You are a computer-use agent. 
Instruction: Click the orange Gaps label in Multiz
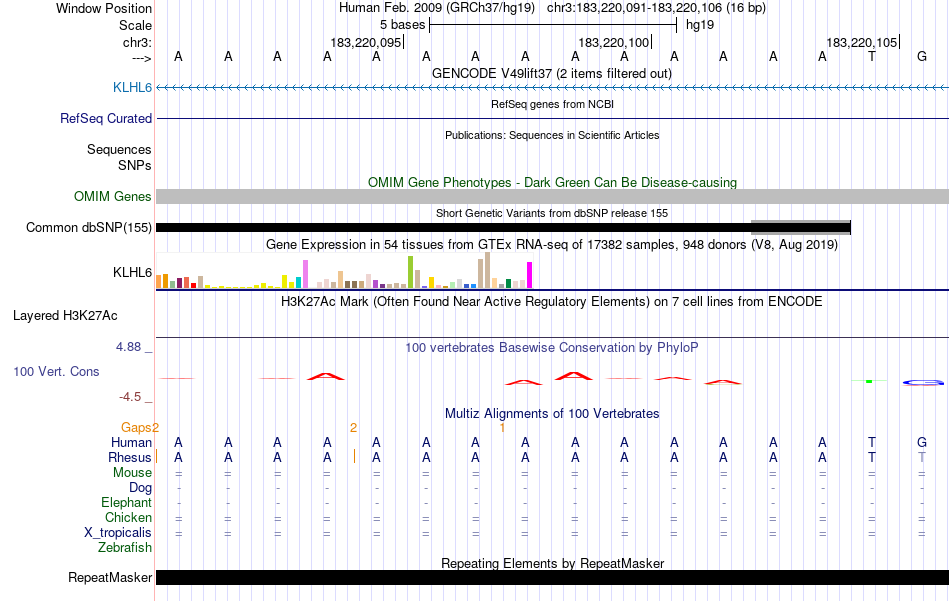(136, 428)
